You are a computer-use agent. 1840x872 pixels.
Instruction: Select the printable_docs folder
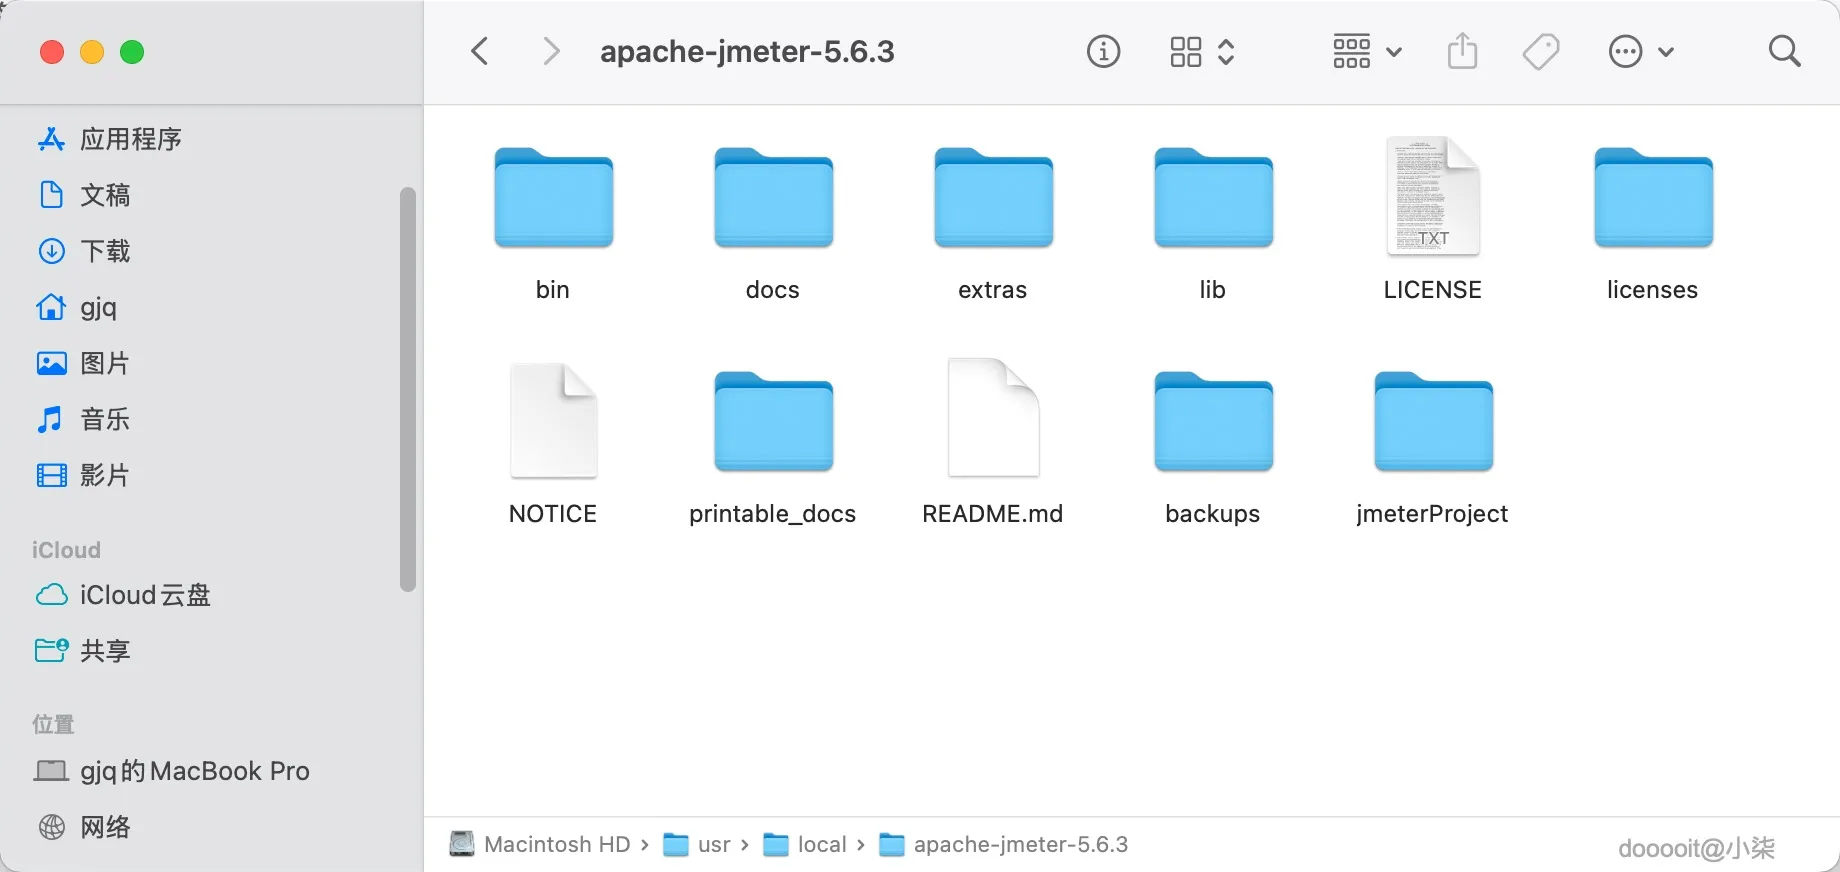pyautogui.click(x=773, y=421)
